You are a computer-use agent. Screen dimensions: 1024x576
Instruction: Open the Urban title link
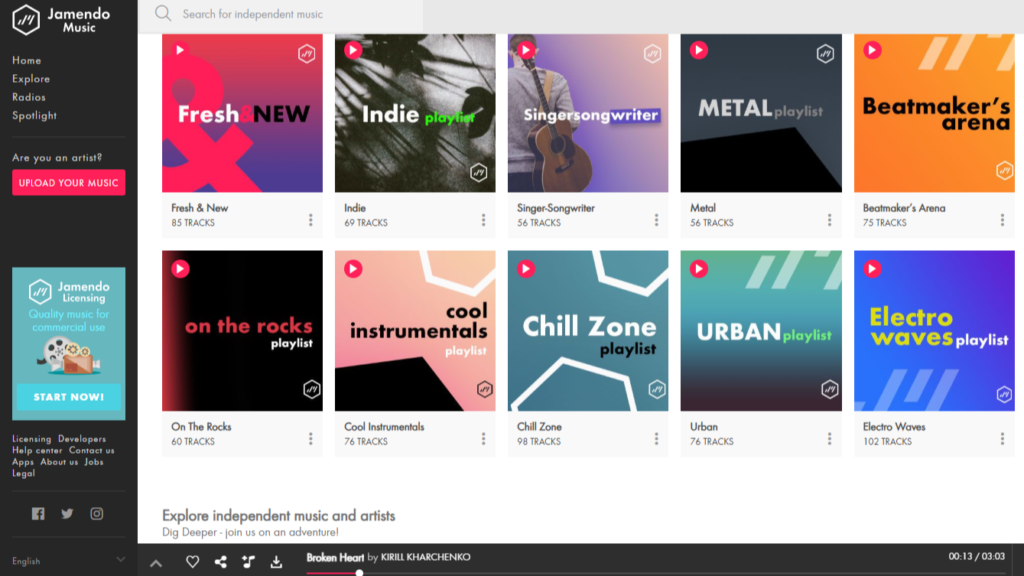704,426
